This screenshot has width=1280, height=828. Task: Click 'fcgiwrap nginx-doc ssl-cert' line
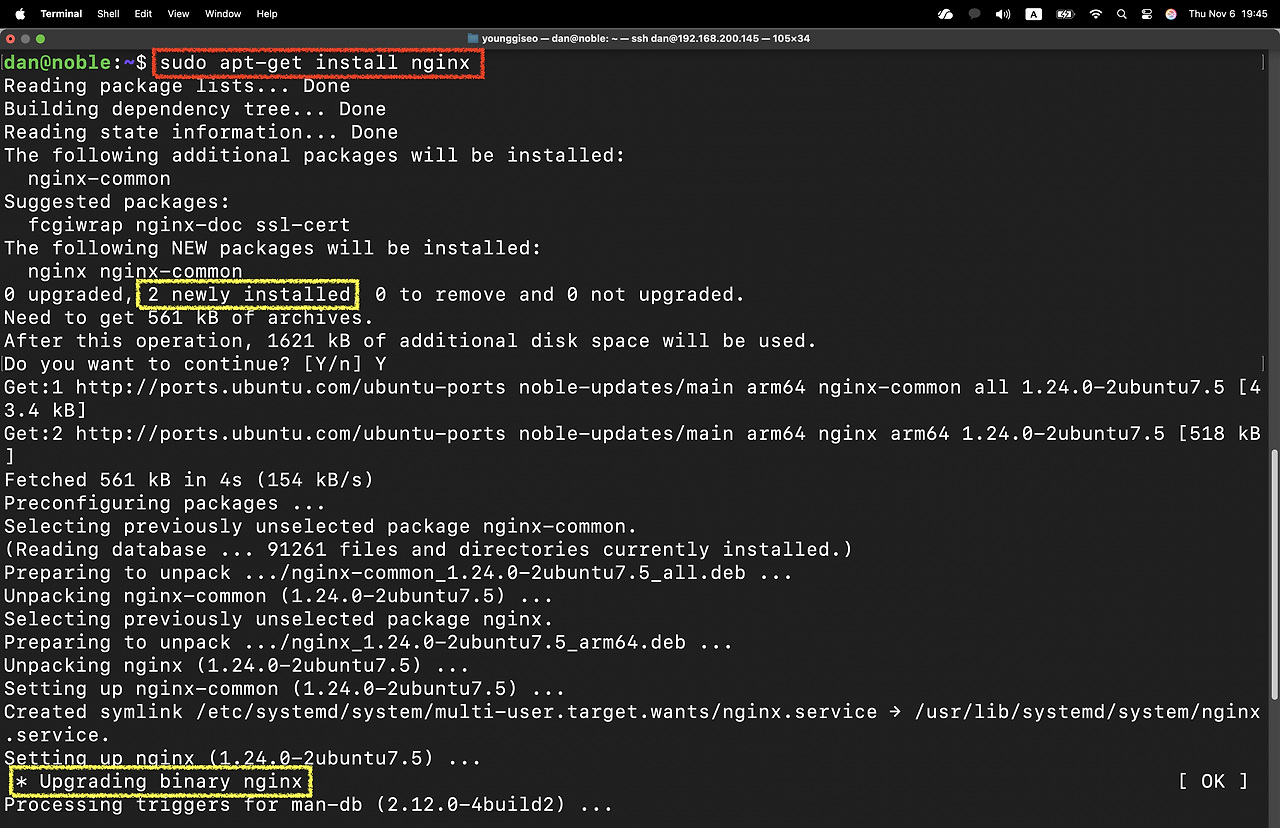coord(189,225)
